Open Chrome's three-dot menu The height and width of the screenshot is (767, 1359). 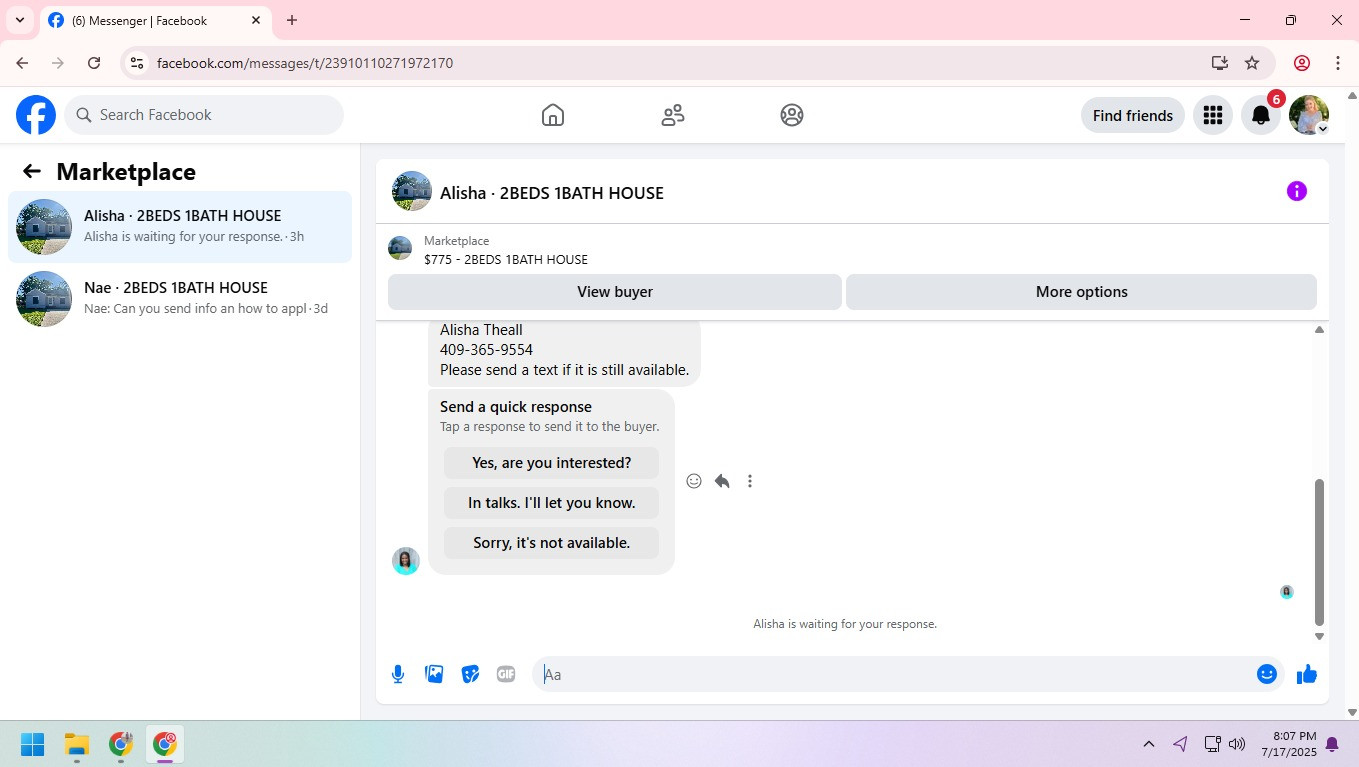[x=1338, y=63]
